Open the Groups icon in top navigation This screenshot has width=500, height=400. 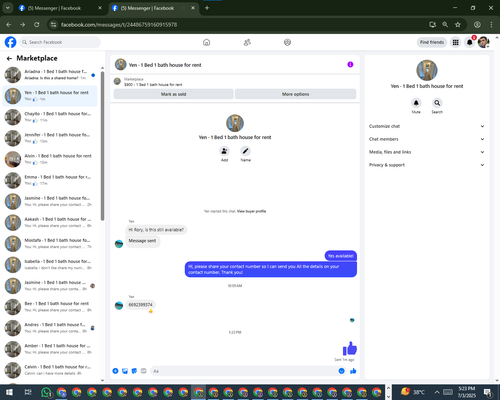point(287,42)
